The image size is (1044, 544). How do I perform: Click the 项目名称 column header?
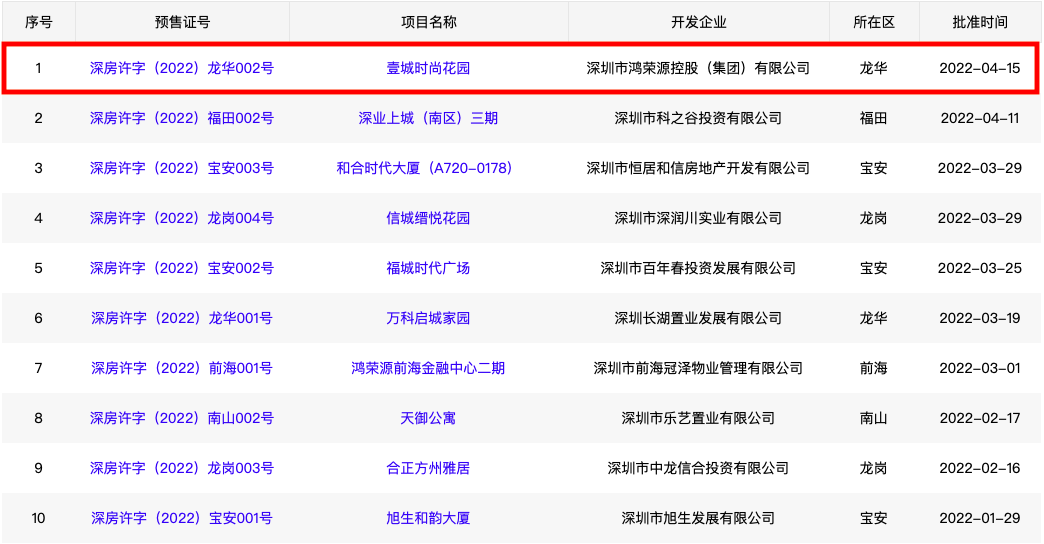tap(429, 22)
